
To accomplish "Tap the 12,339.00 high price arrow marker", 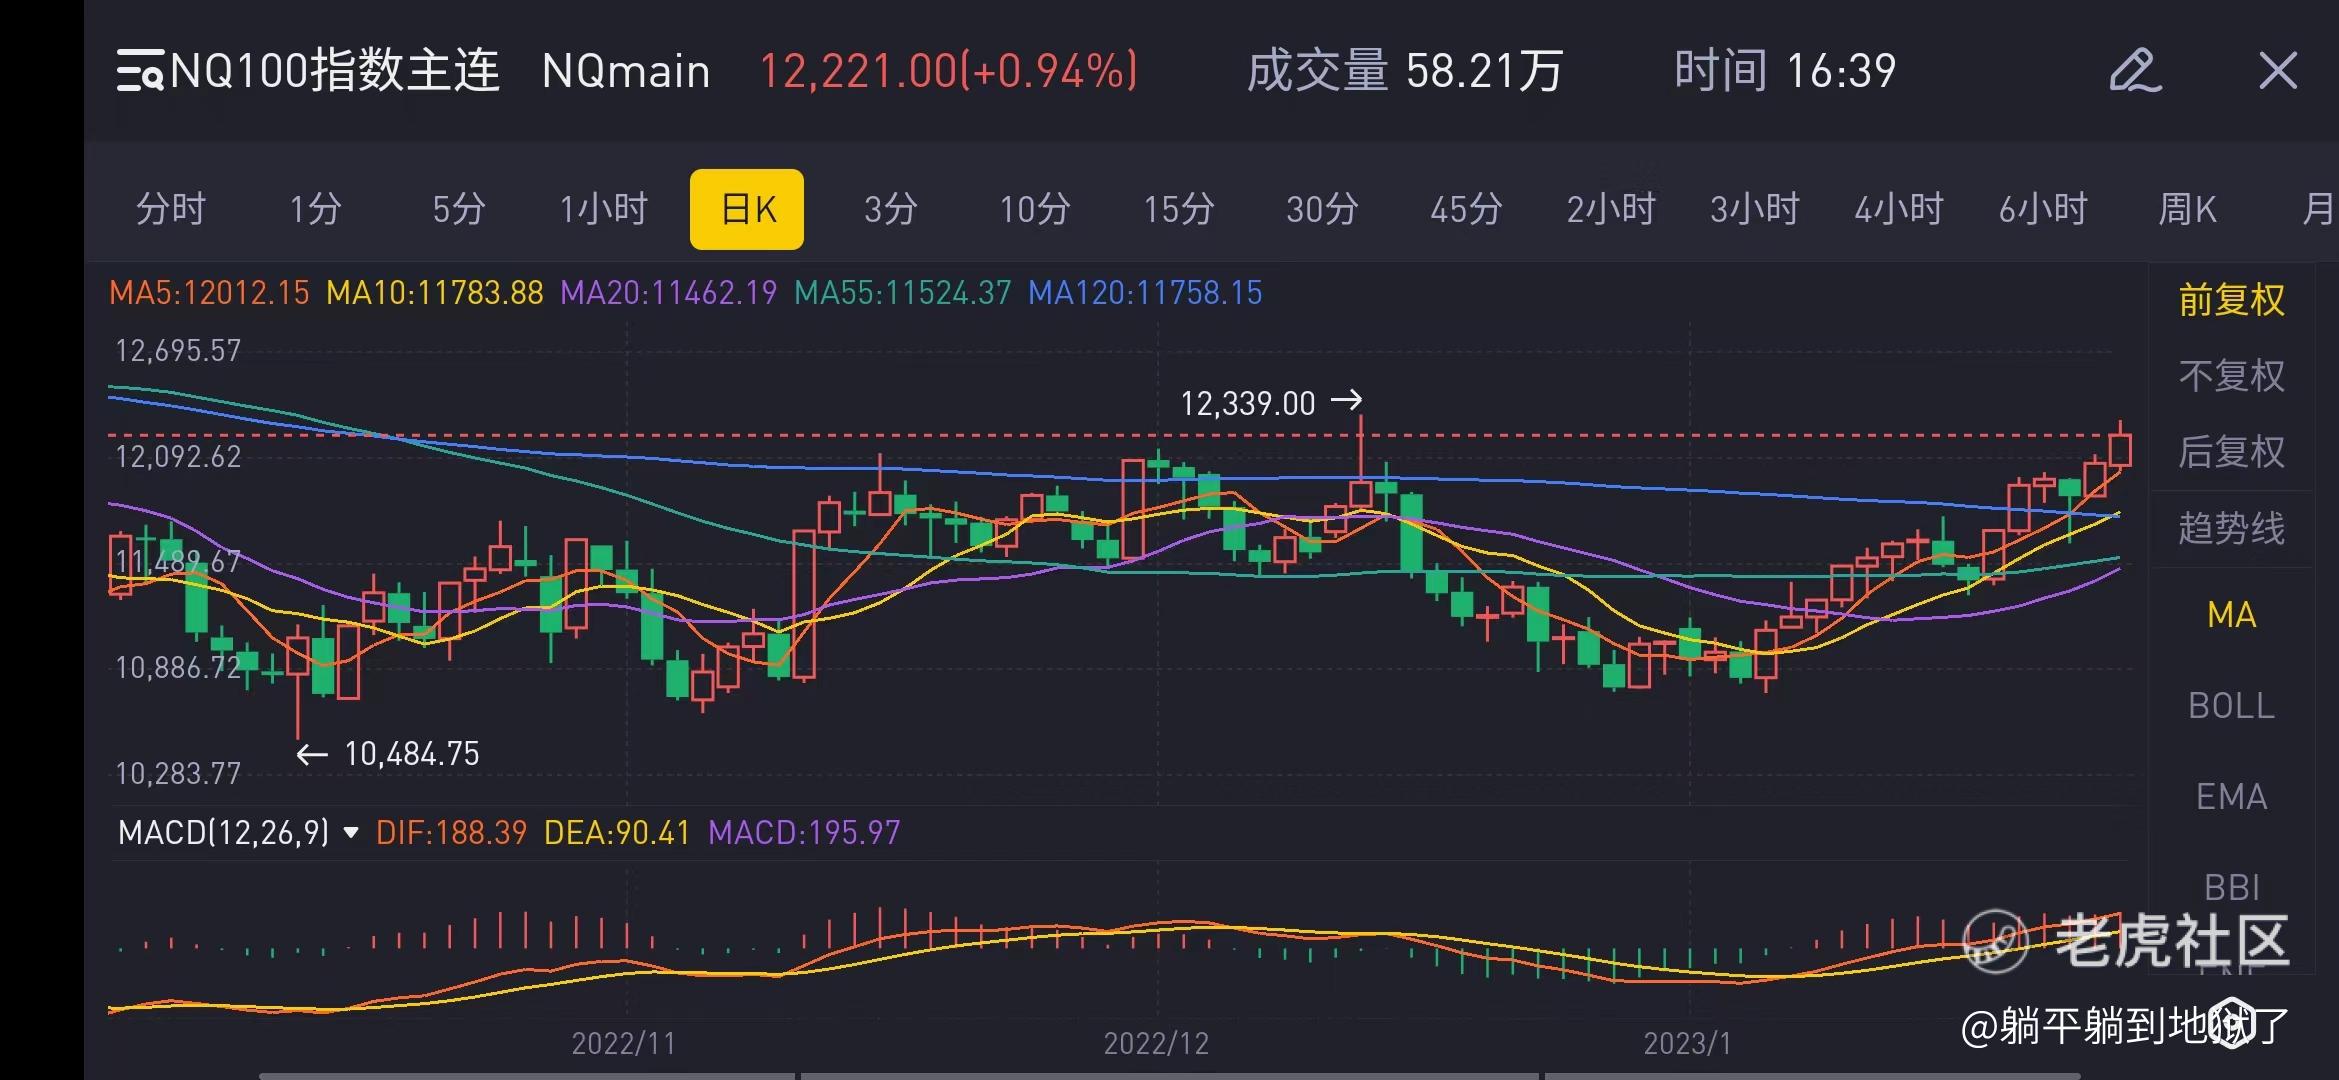I will coord(1270,403).
